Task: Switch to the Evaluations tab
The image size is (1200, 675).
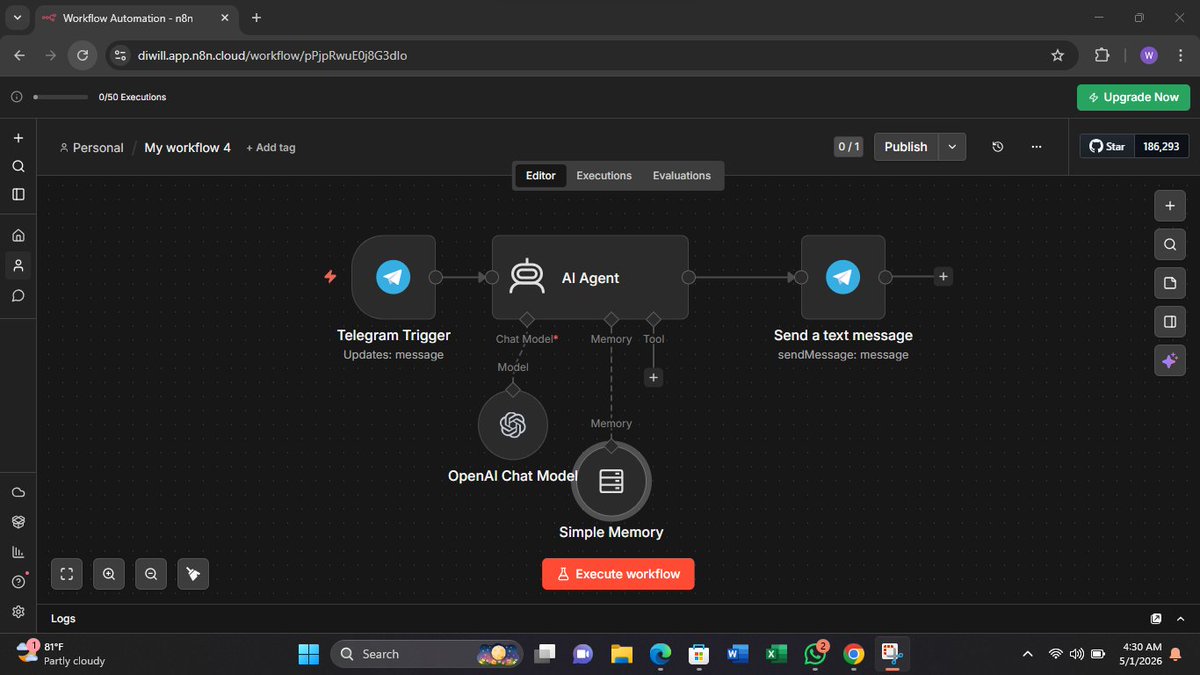Action: tap(682, 175)
